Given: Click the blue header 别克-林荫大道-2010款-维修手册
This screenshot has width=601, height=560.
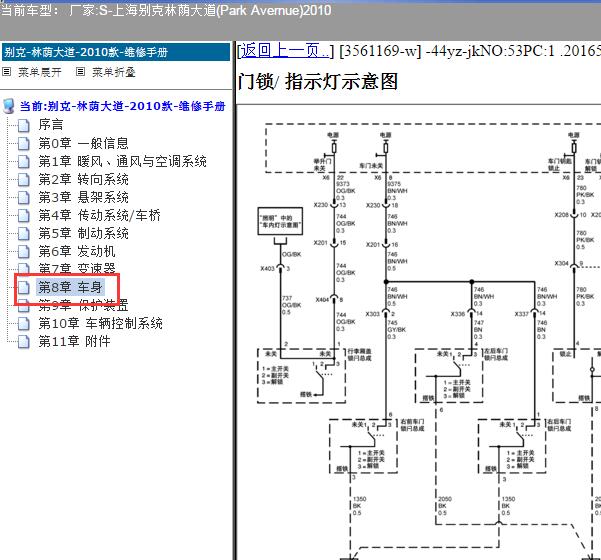Looking at the screenshot, I should tap(116, 52).
